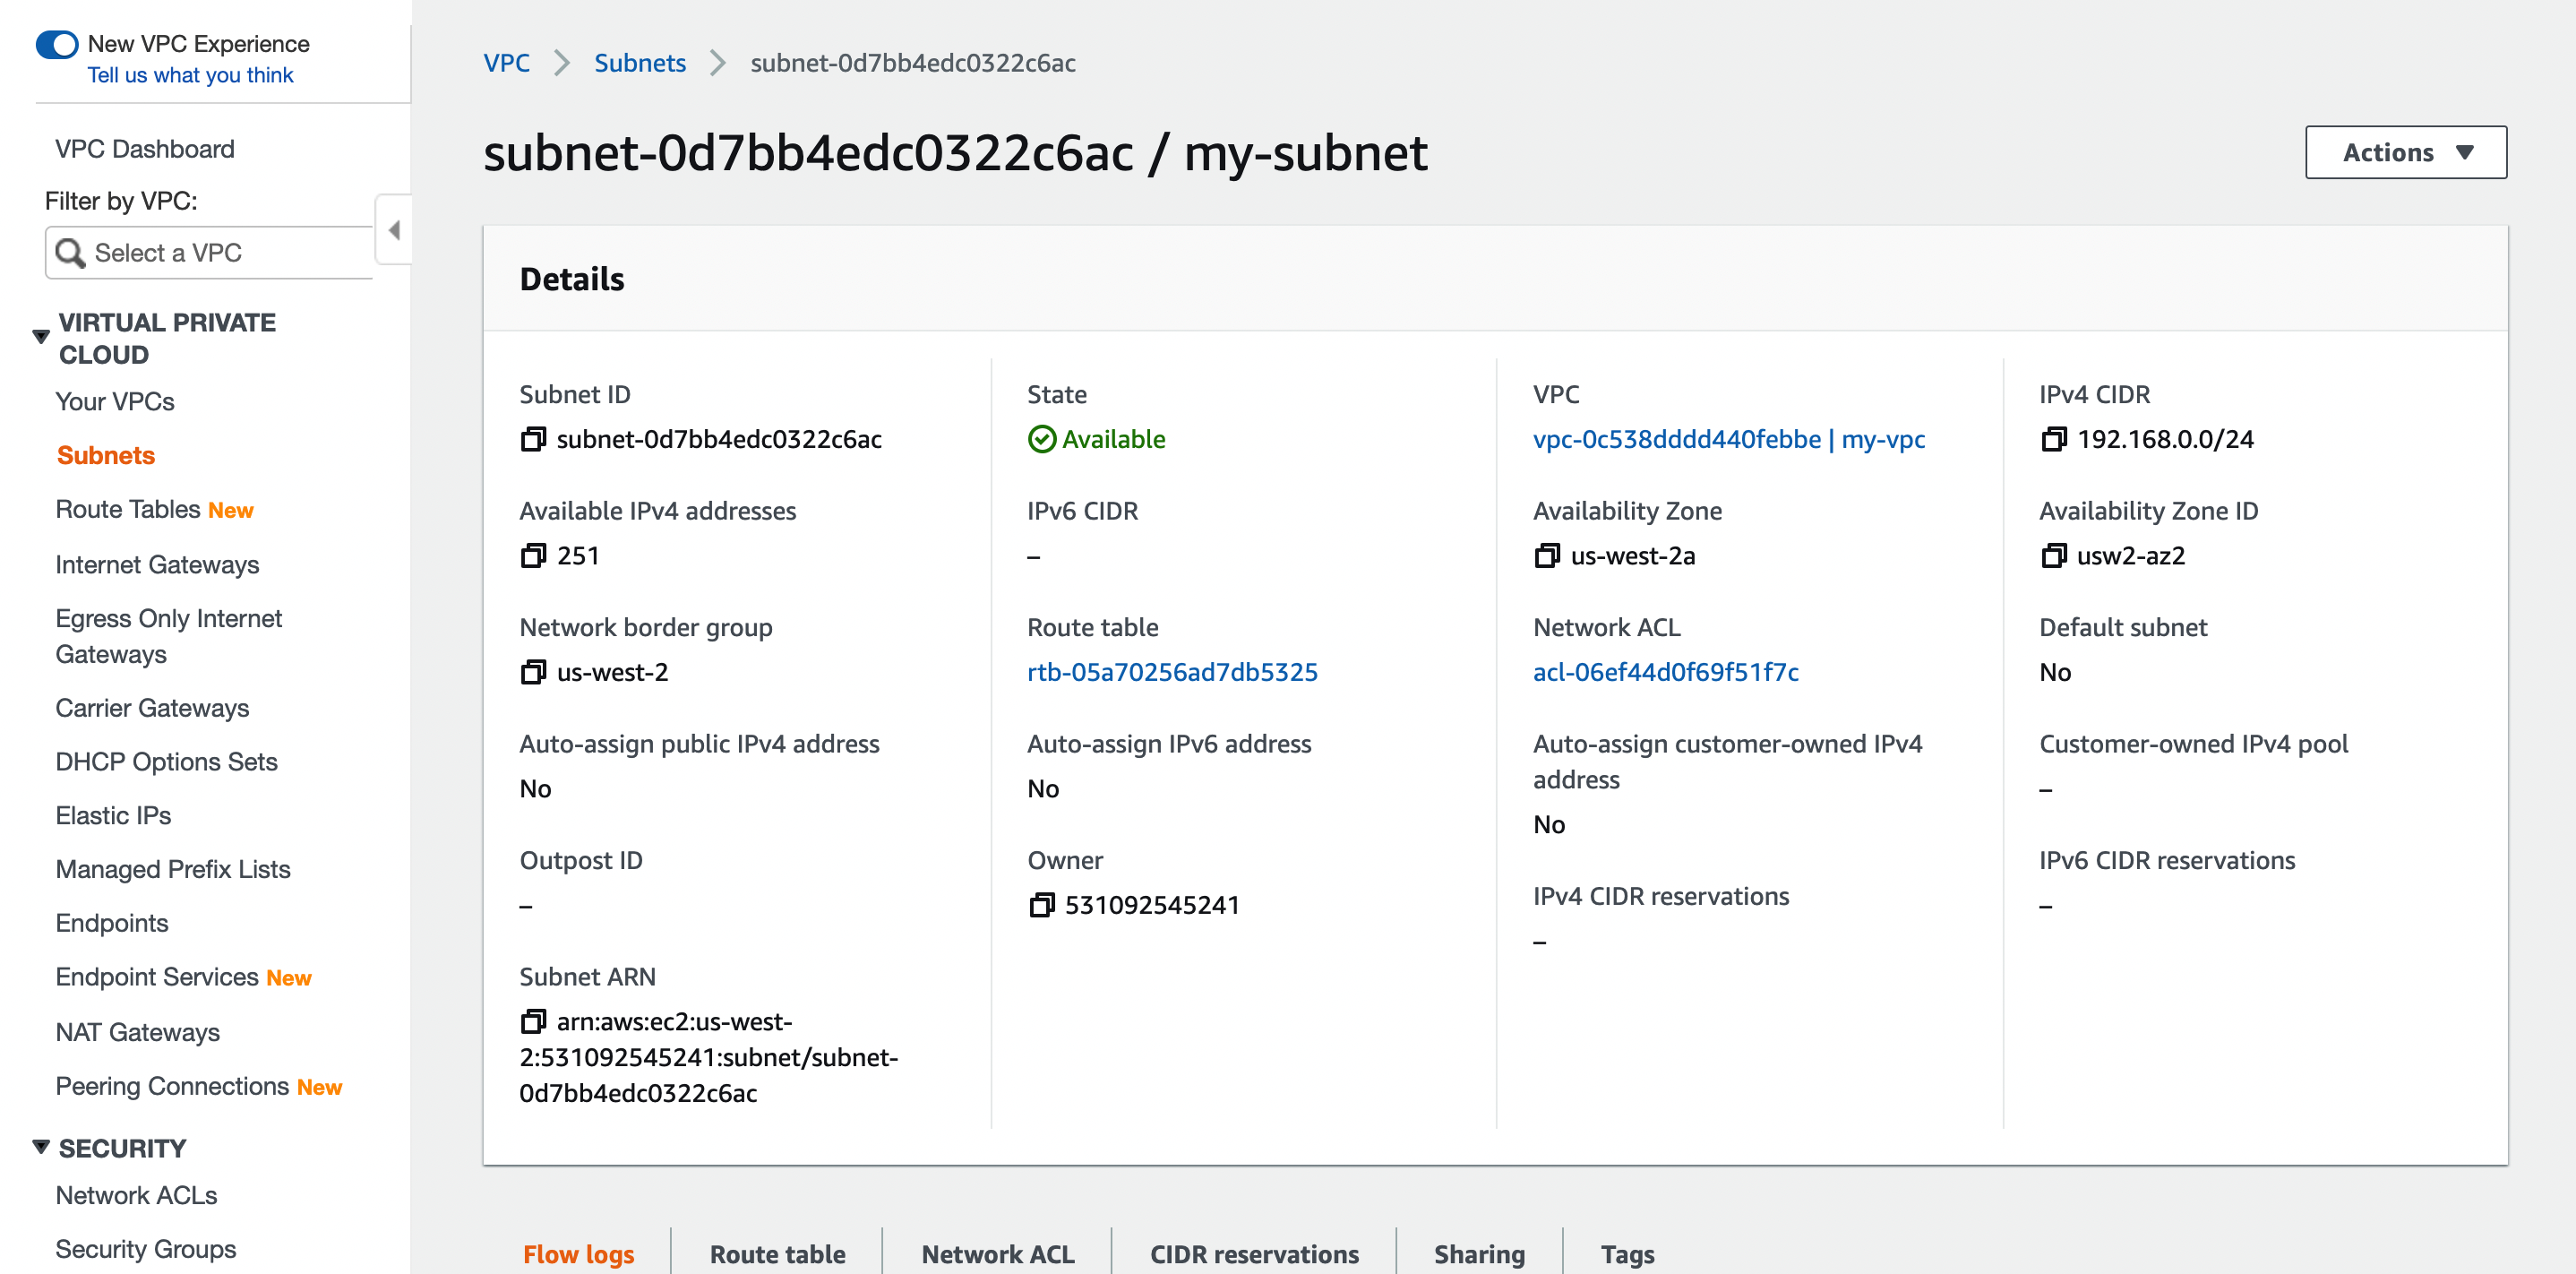This screenshot has width=2576, height=1274.
Task: Collapse the VIRTUAL PRIVATE CLOUD section
Action: [40, 336]
